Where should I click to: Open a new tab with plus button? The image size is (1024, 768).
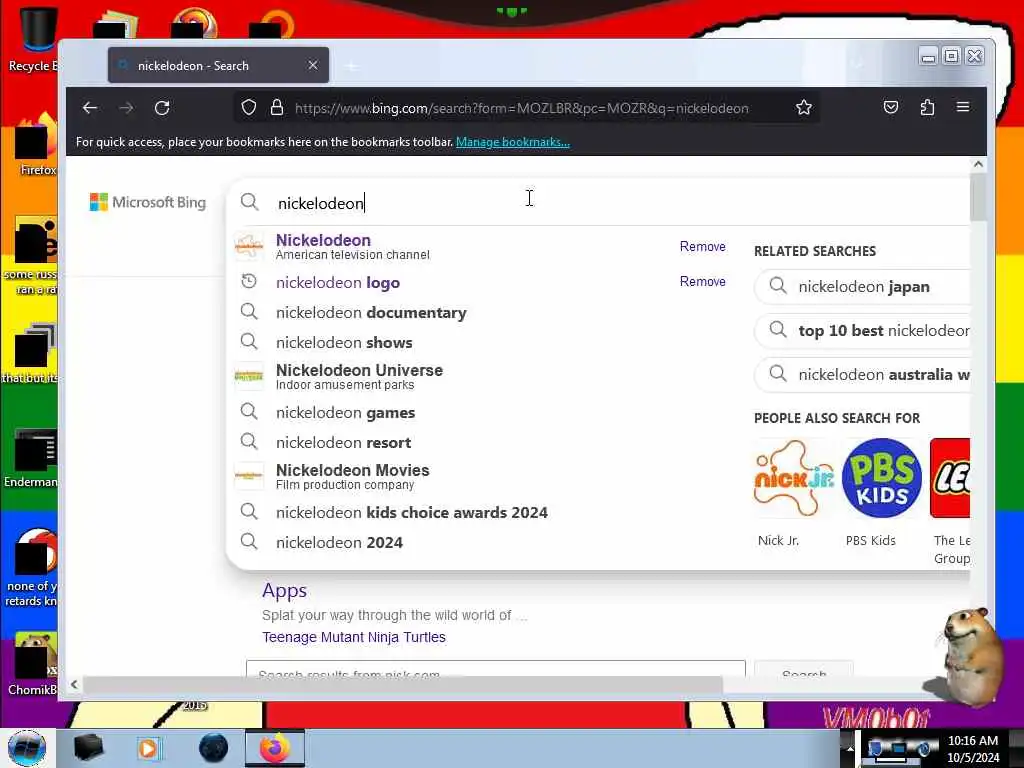pyautogui.click(x=352, y=66)
